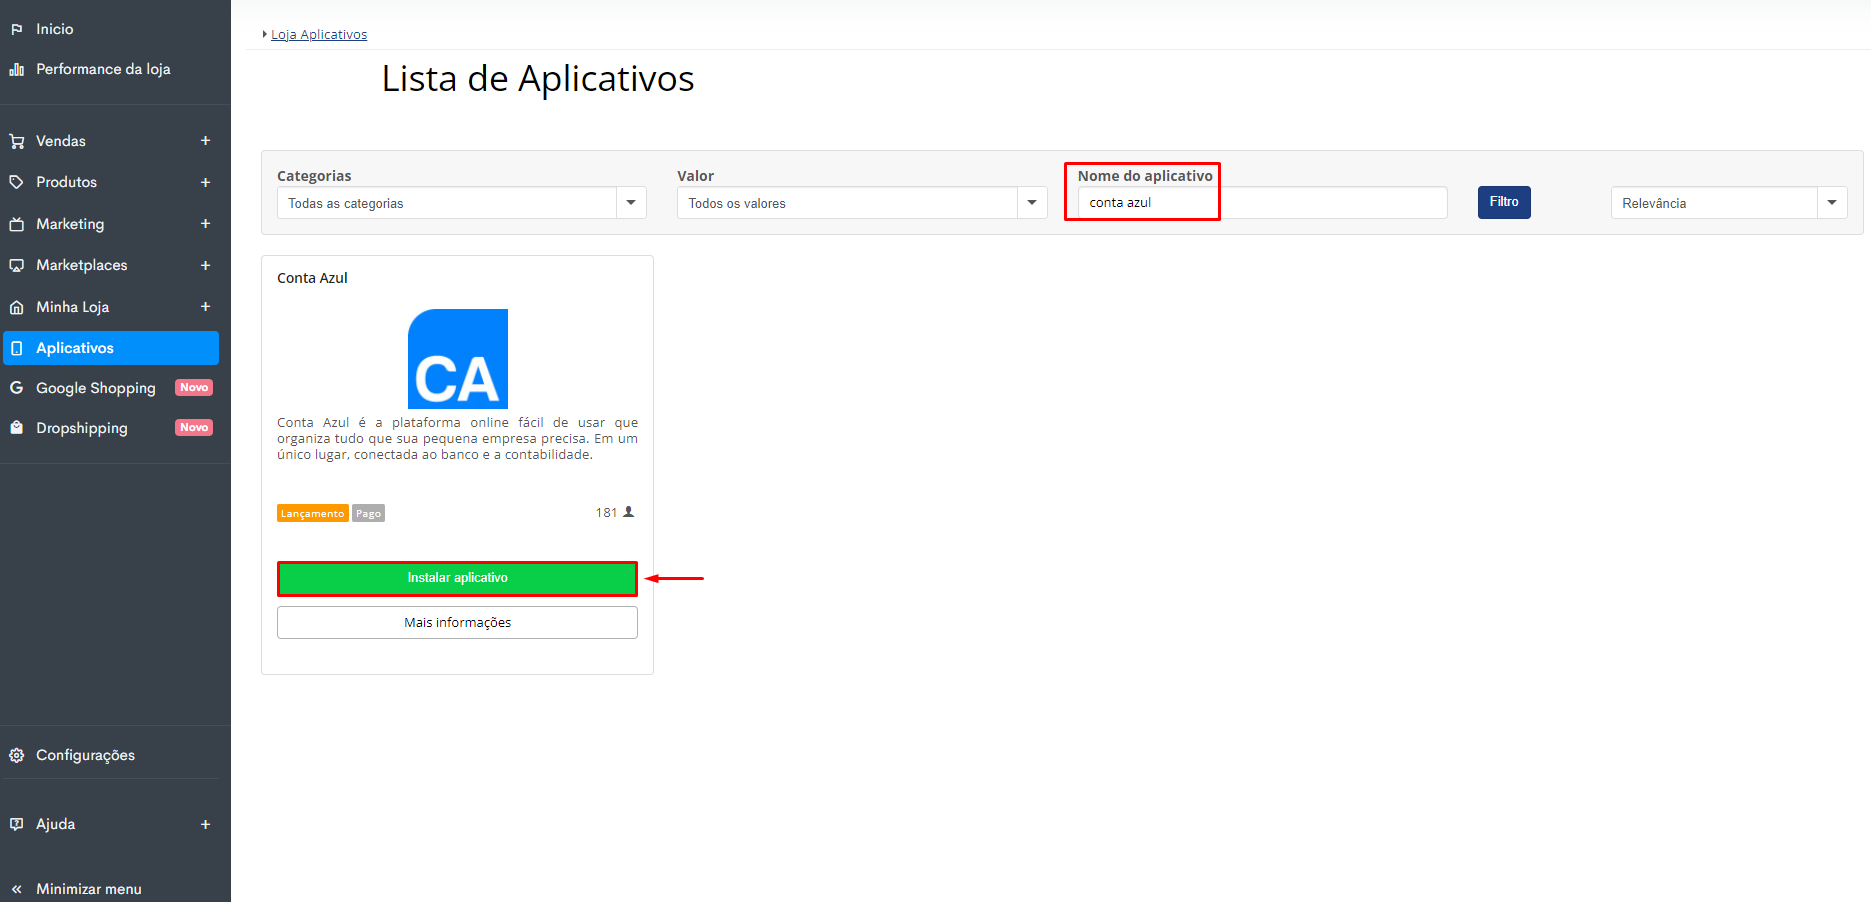Screen dimensions: 1871x902
Task: Open the Valor dropdown arrow
Action: click(1032, 203)
